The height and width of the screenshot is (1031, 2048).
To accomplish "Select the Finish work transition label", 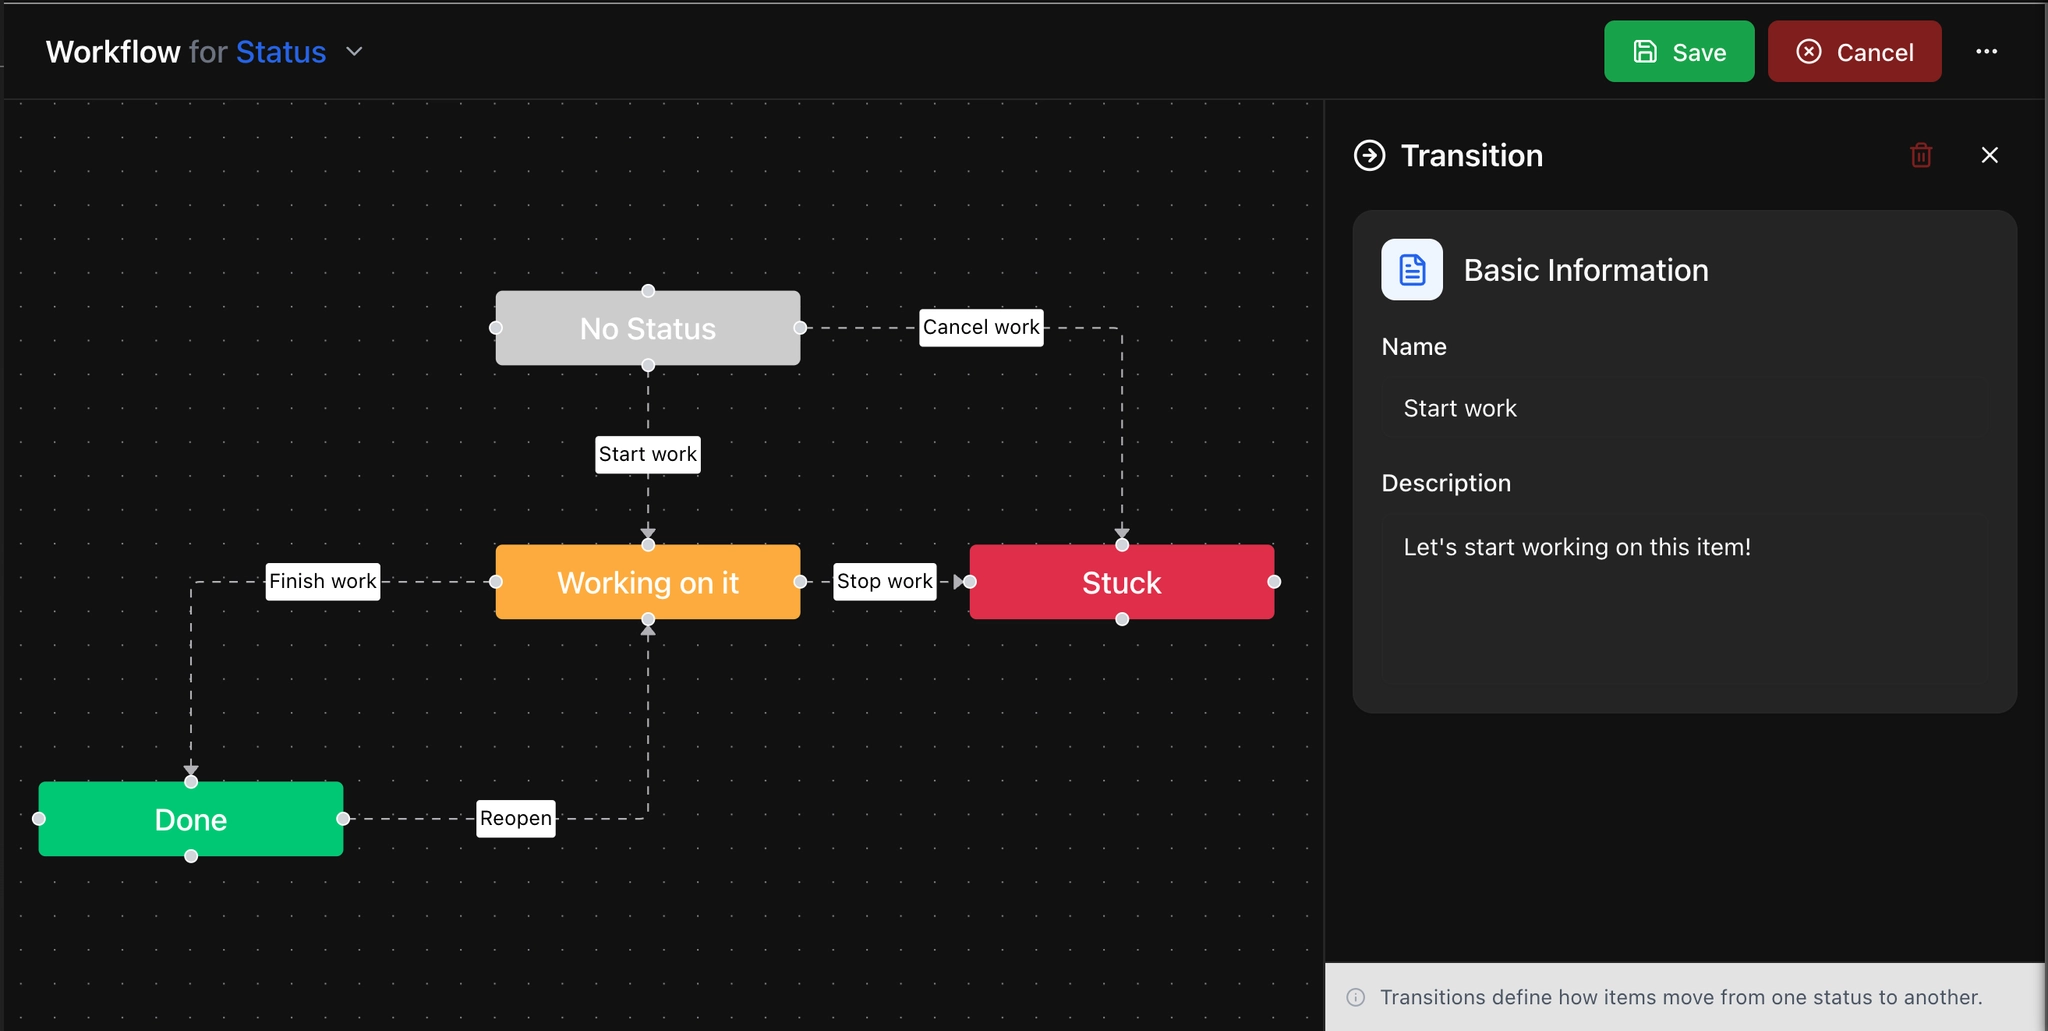I will [322, 581].
